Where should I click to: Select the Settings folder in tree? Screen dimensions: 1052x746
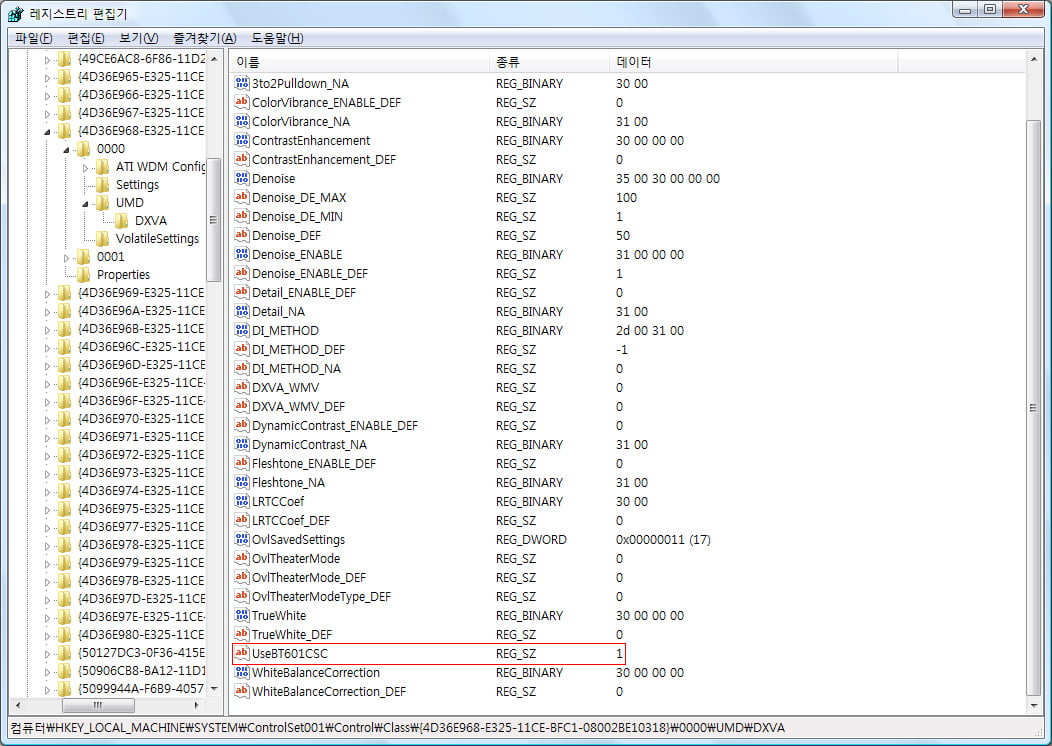pos(137,184)
